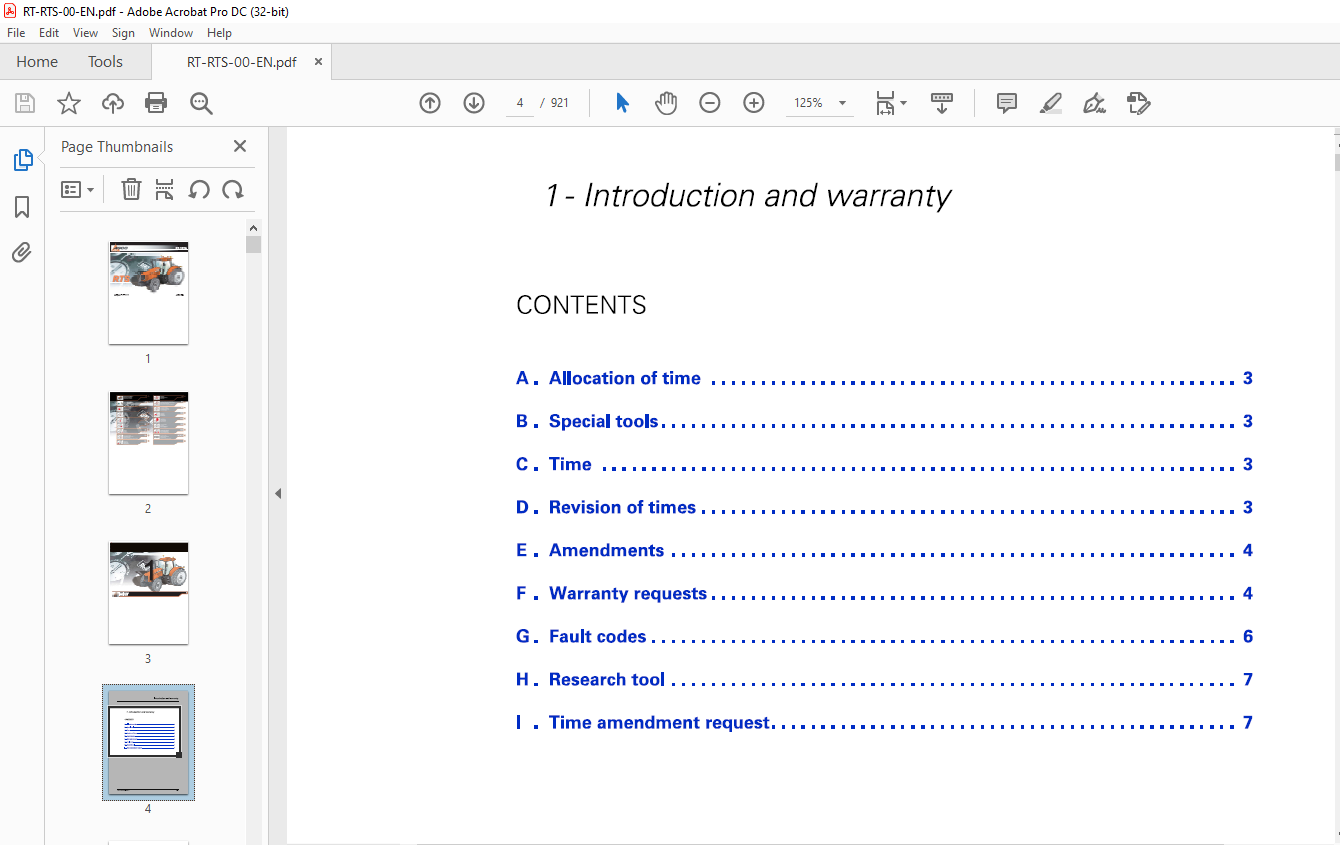Select the RT-RTS-00-EN.pdf document tab
This screenshot has height=845, width=1340.
click(x=241, y=61)
